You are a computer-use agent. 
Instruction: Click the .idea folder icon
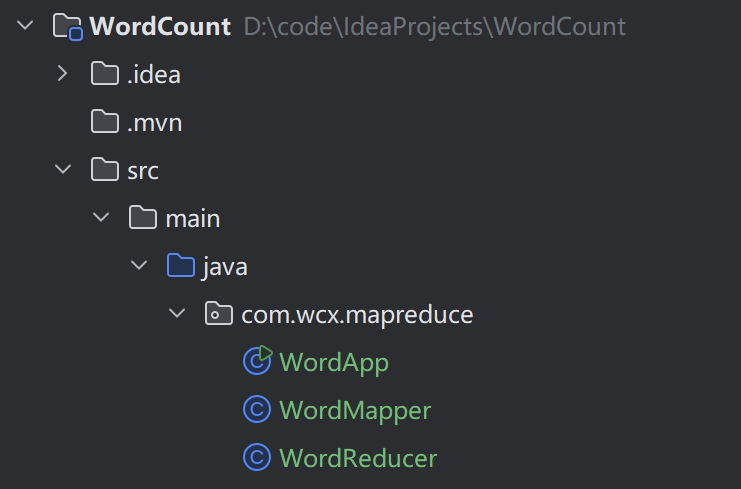click(104, 73)
